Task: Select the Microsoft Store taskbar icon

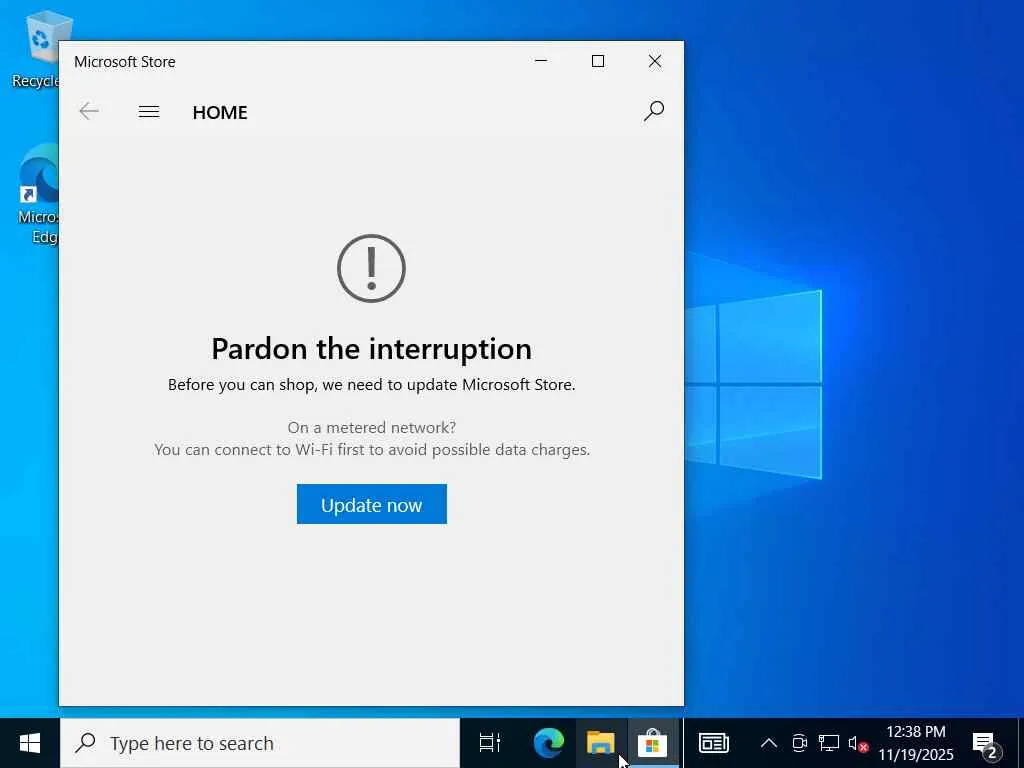Action: [652, 743]
